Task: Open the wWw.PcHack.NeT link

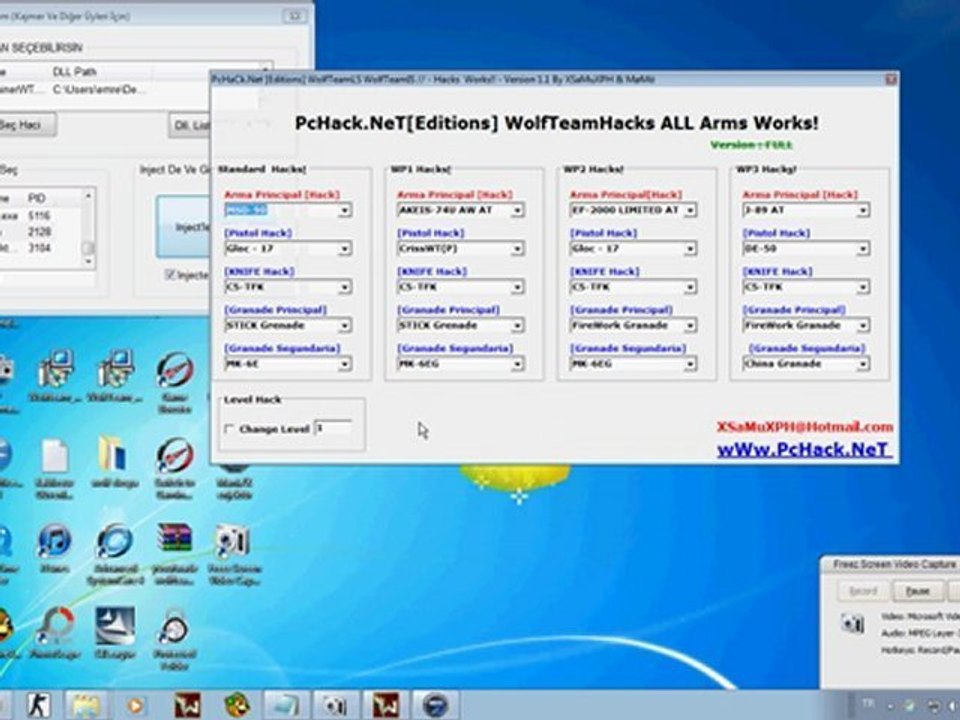Action: pyautogui.click(x=804, y=450)
